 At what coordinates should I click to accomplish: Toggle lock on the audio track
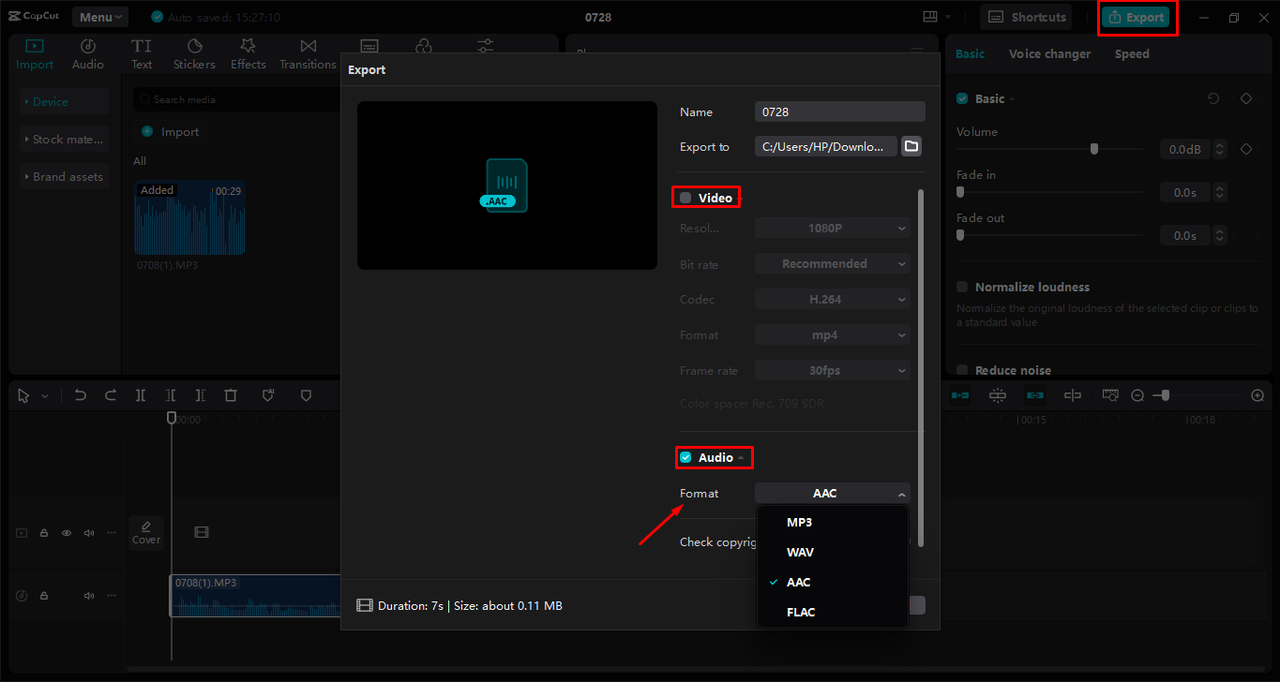pos(44,596)
